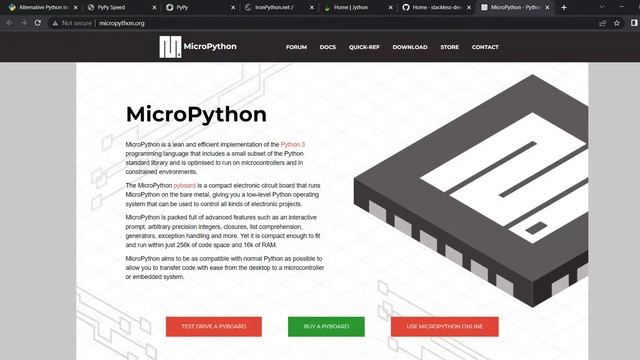Close the PyPy tab
640x360 pixels.
tap(233, 7)
